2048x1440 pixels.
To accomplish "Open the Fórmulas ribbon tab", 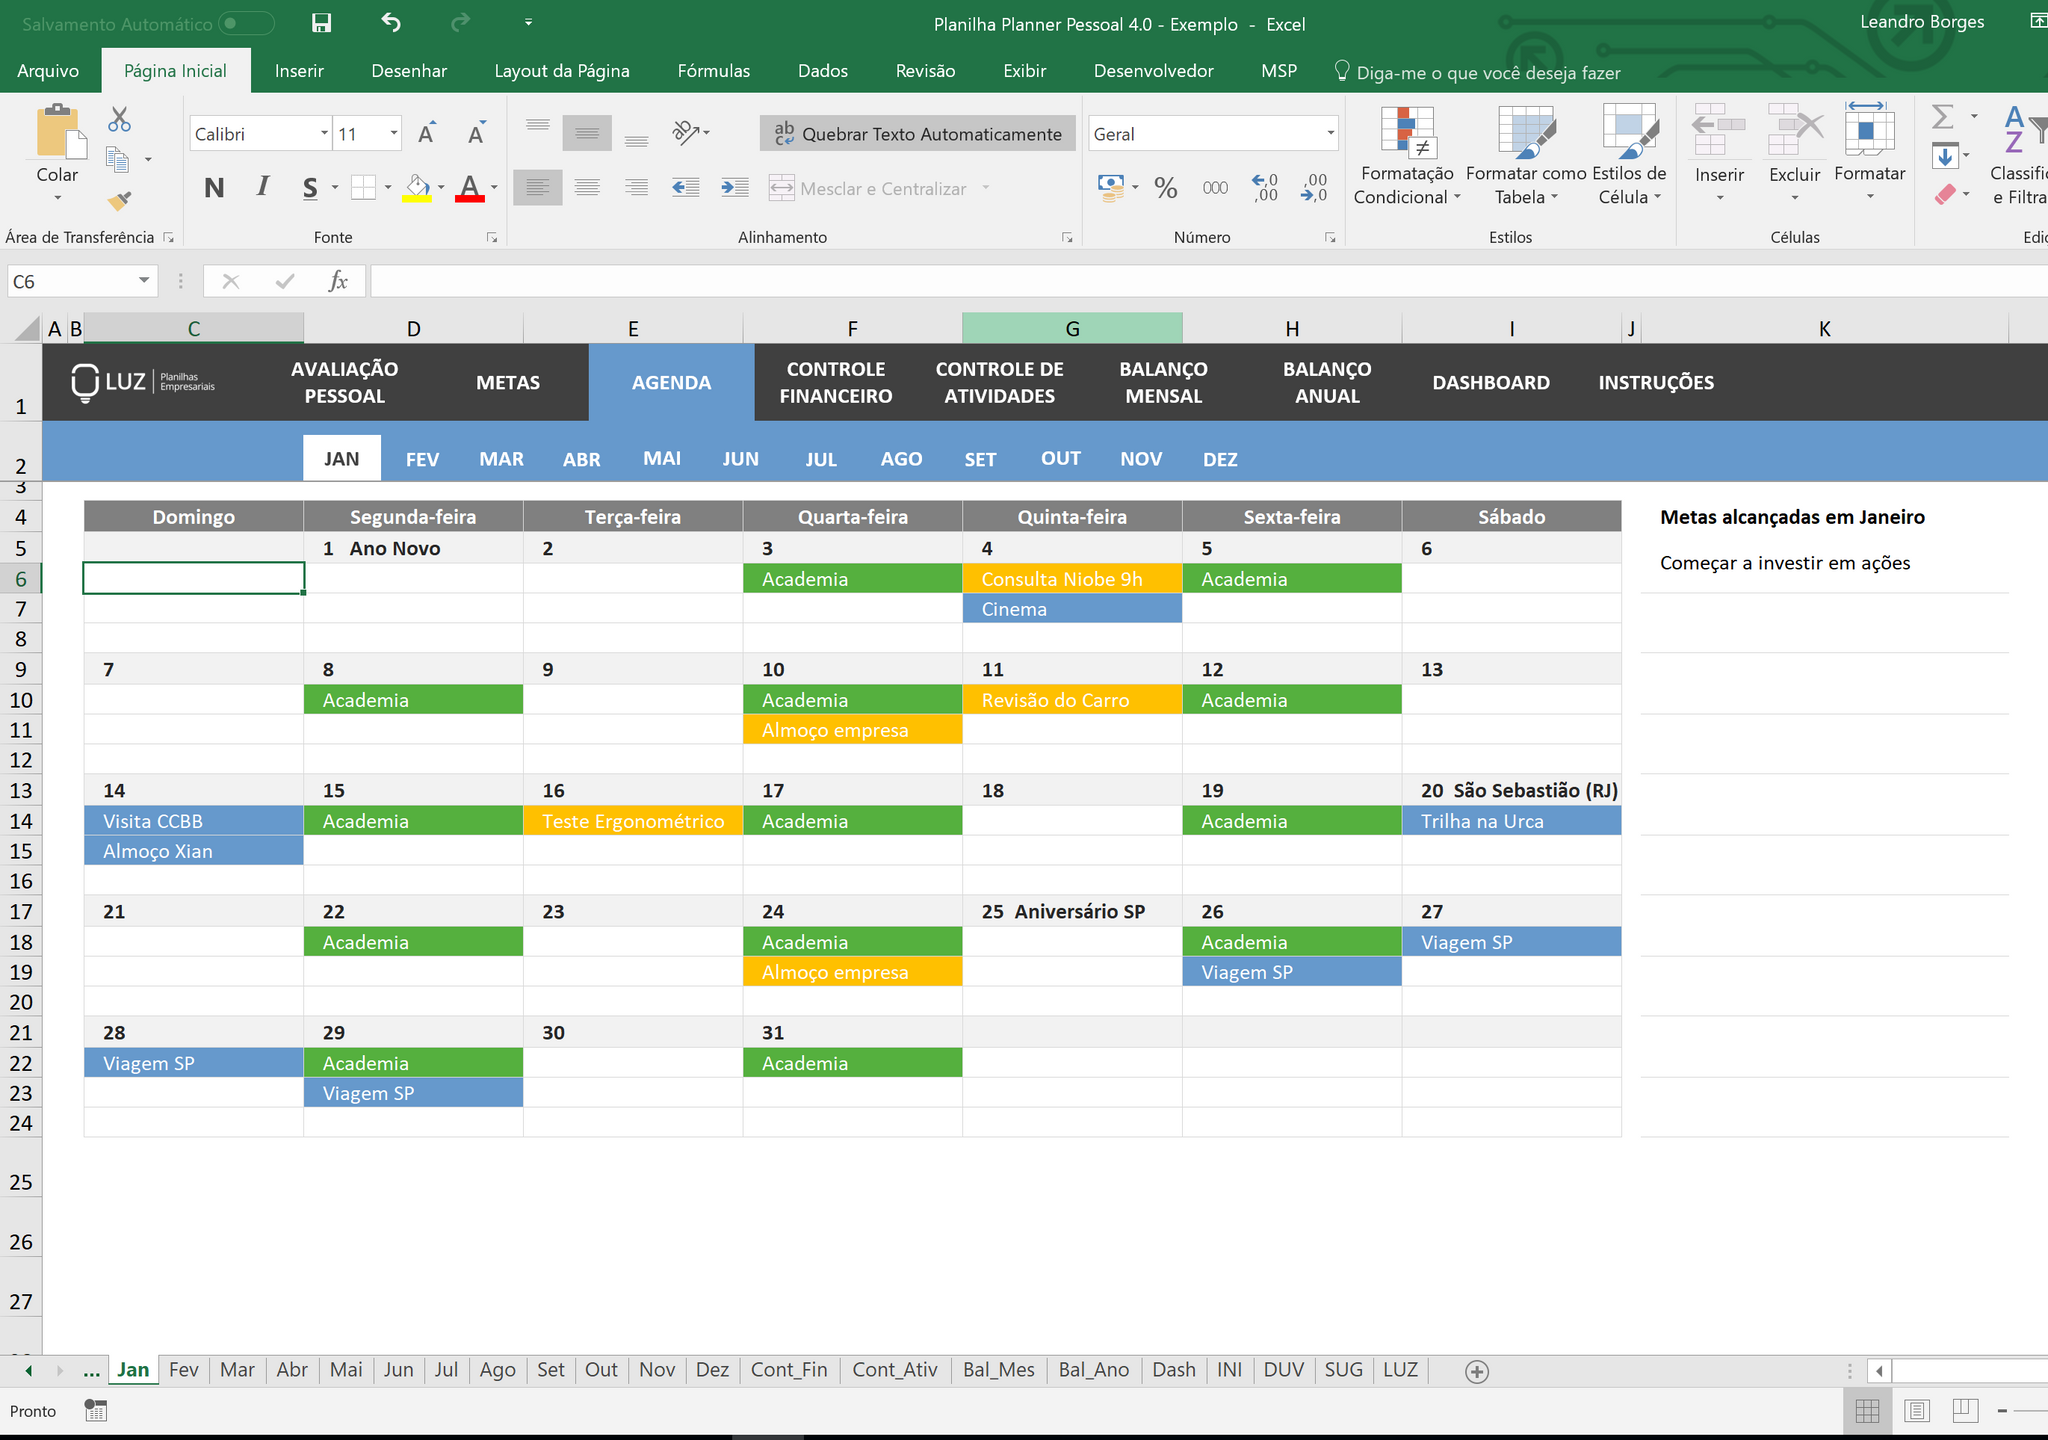I will [713, 71].
